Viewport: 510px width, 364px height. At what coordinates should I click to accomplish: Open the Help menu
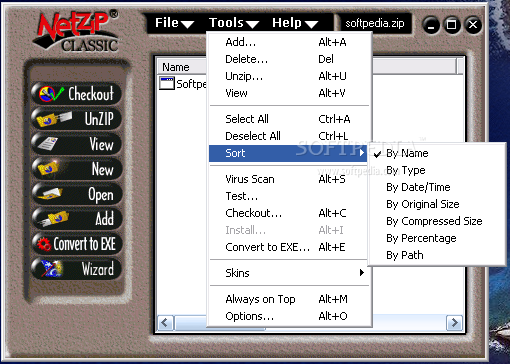pos(295,23)
